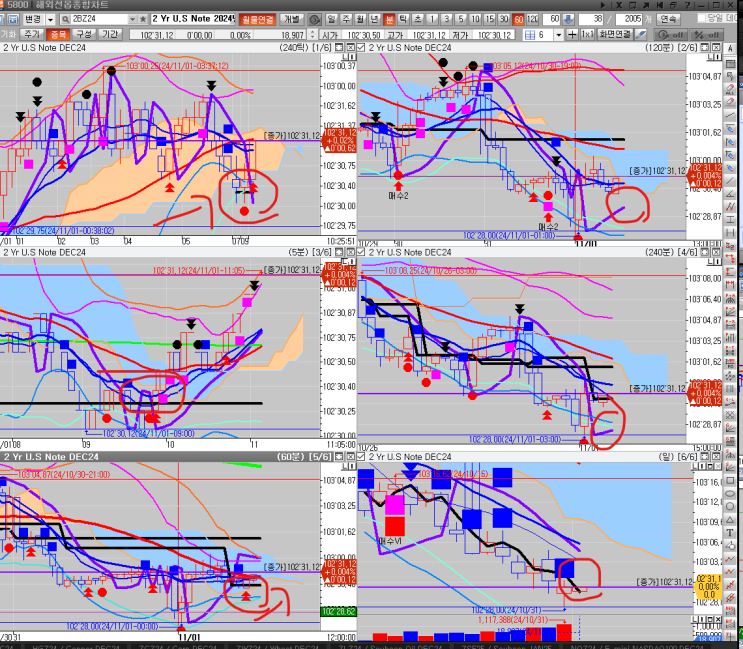Toggle the clock 'off' switch button
This screenshot has width=743, height=649.
(671, 35)
